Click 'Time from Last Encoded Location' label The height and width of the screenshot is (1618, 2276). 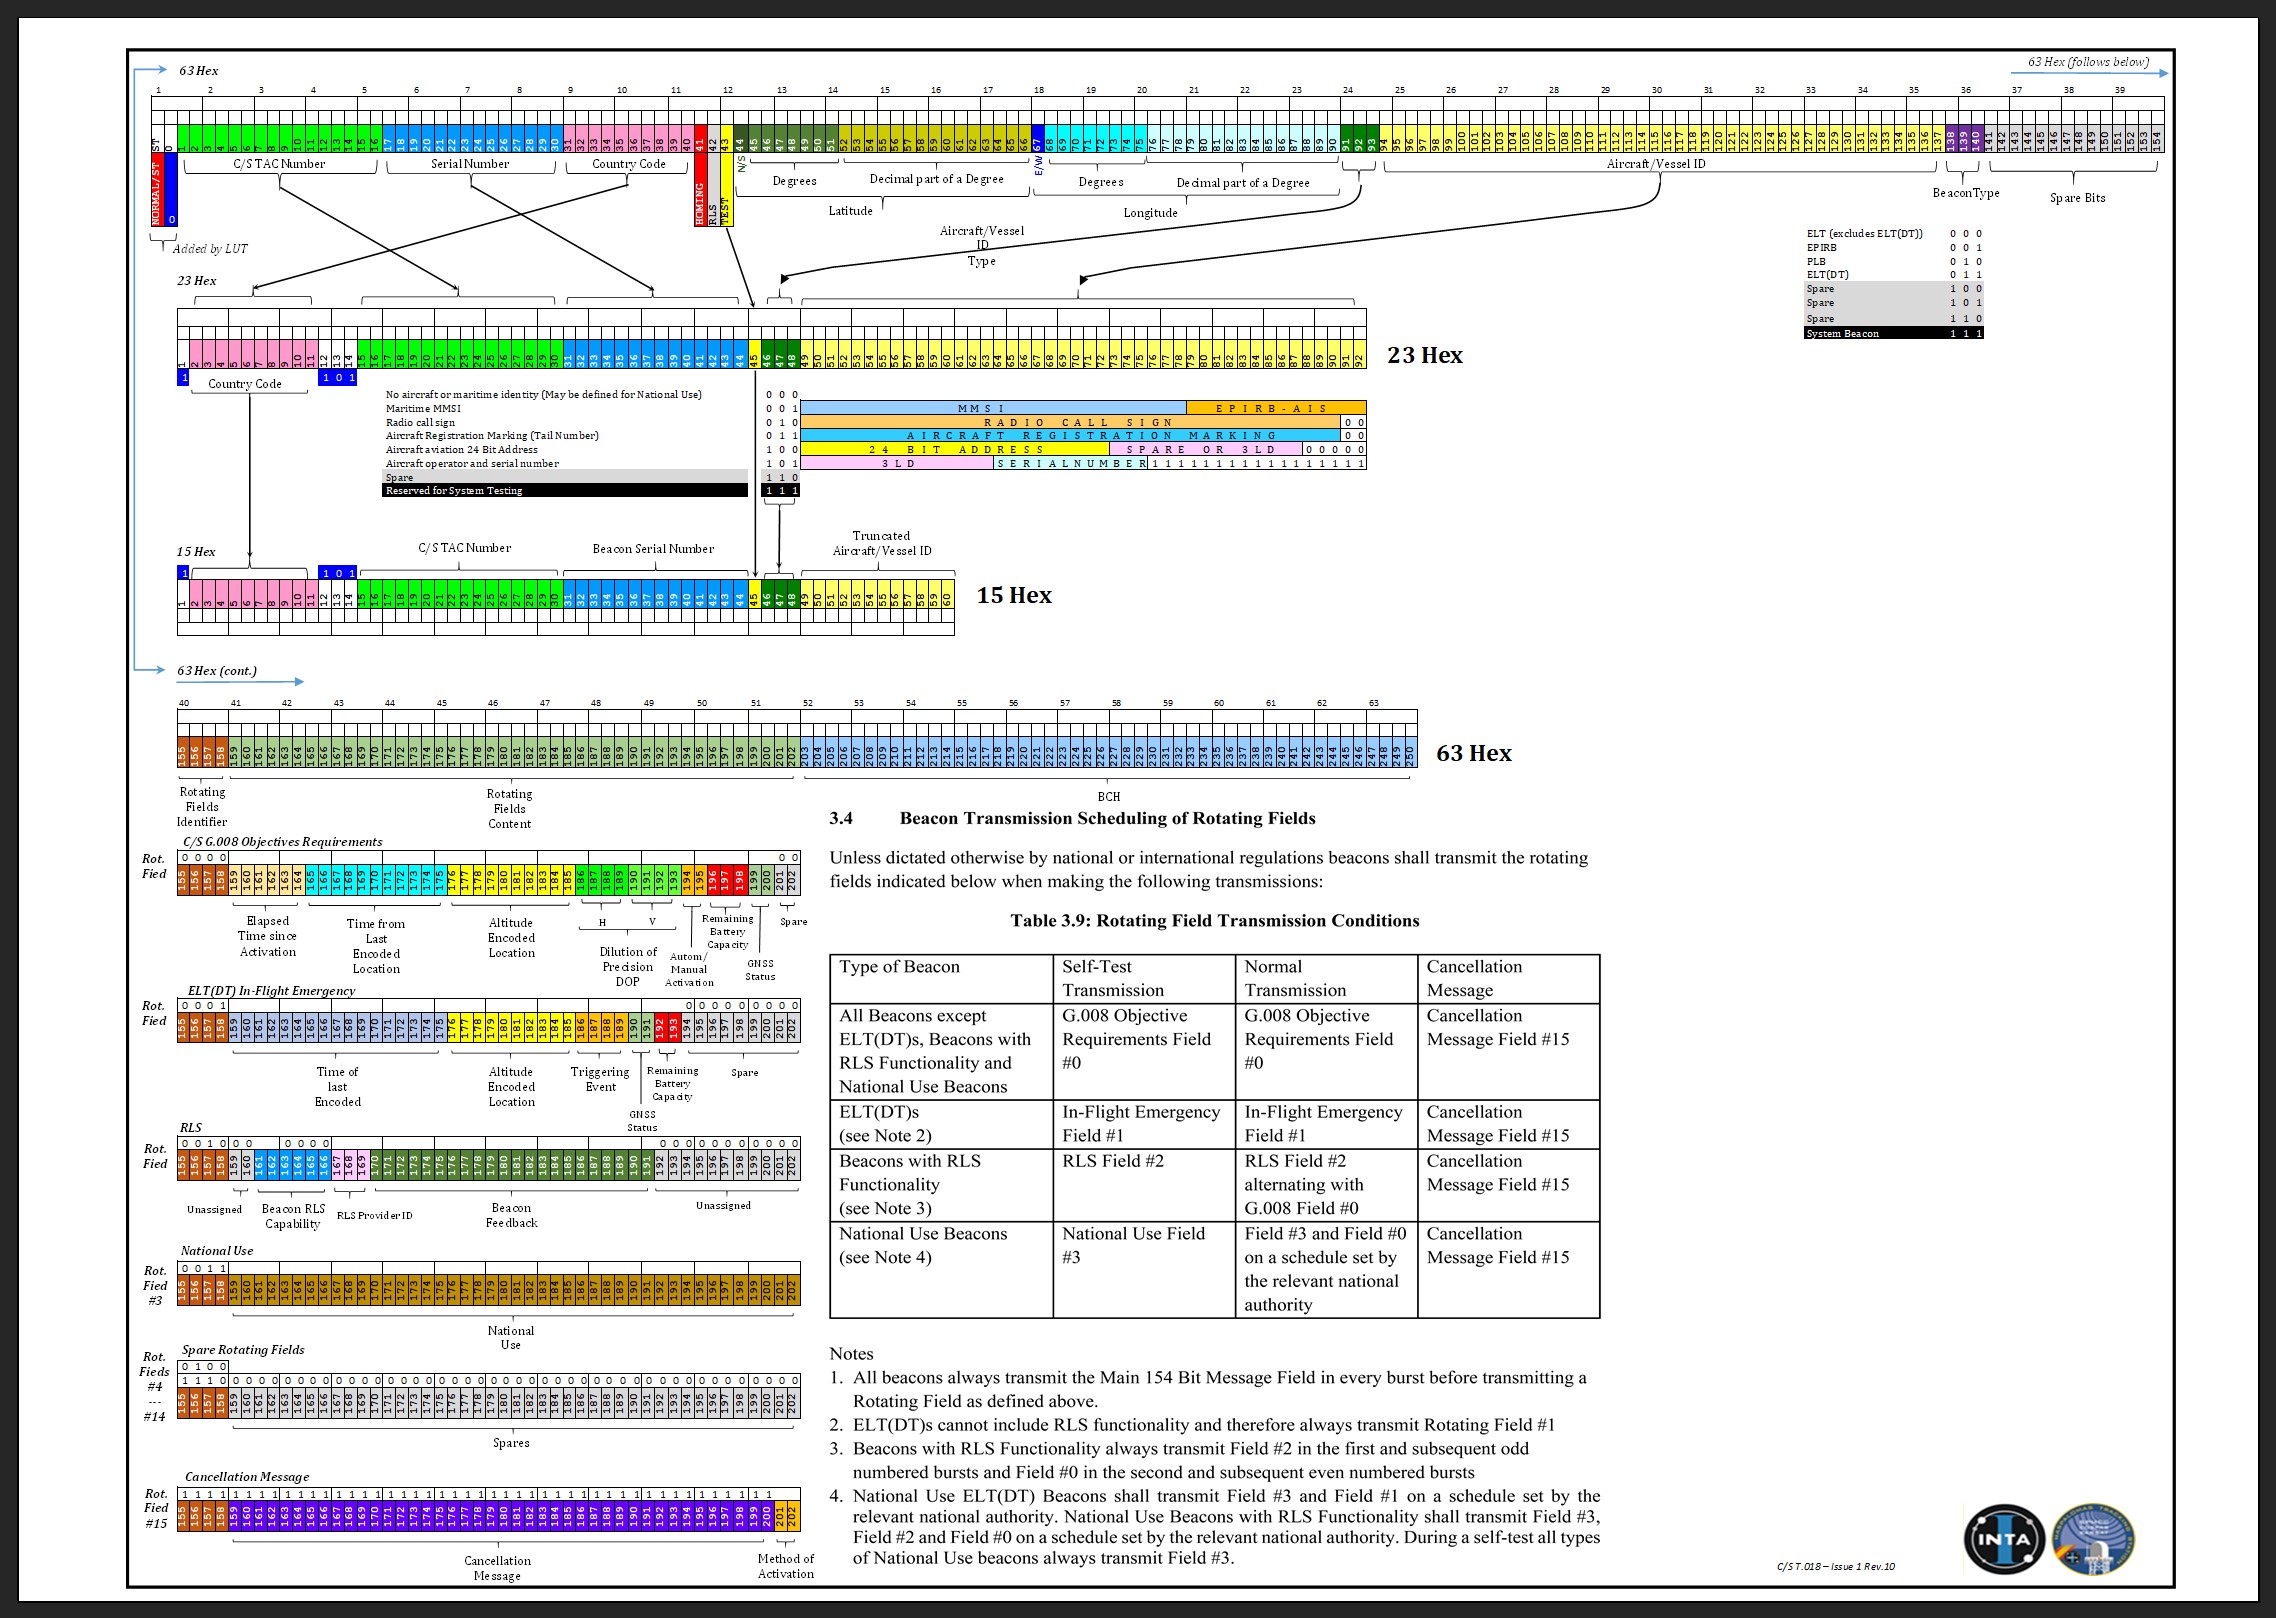(x=376, y=946)
